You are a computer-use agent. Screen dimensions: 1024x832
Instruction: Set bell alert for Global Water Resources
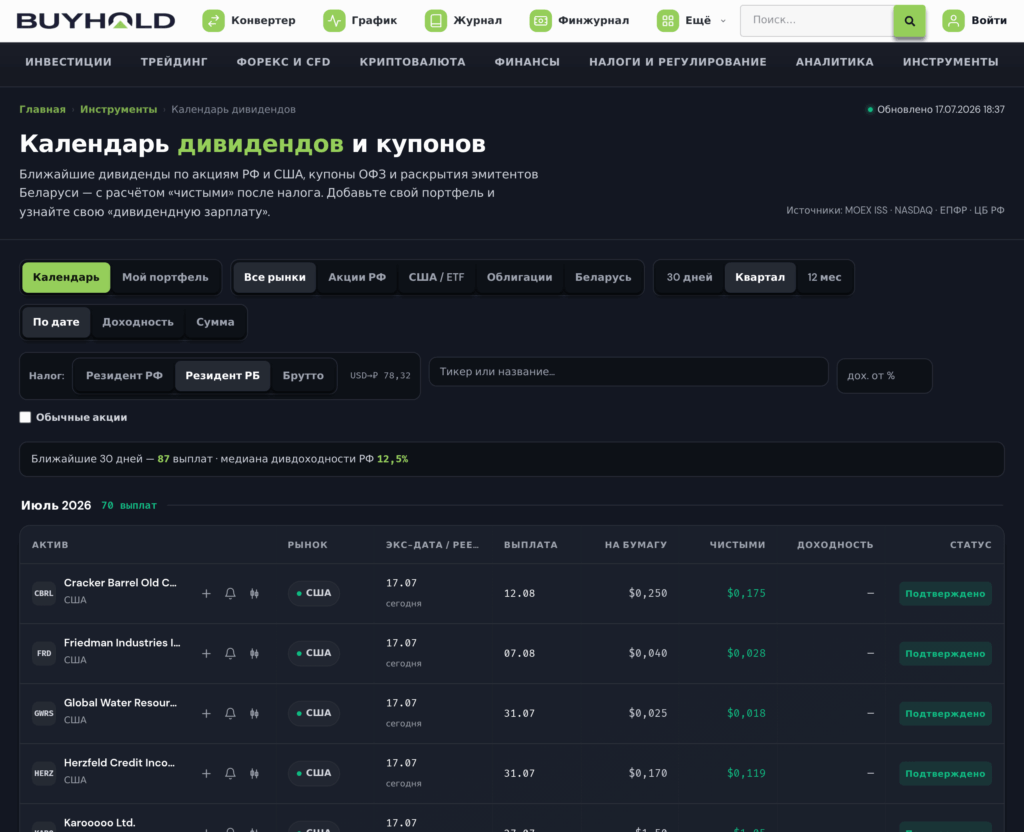pos(231,714)
